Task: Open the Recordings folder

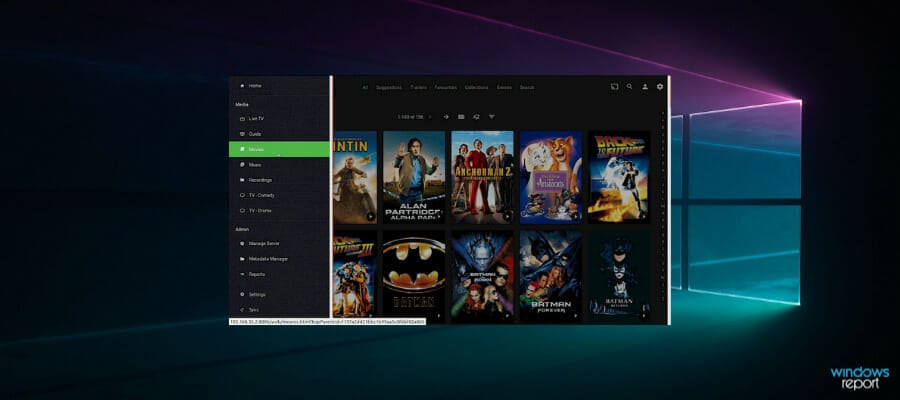Action: pos(280,180)
